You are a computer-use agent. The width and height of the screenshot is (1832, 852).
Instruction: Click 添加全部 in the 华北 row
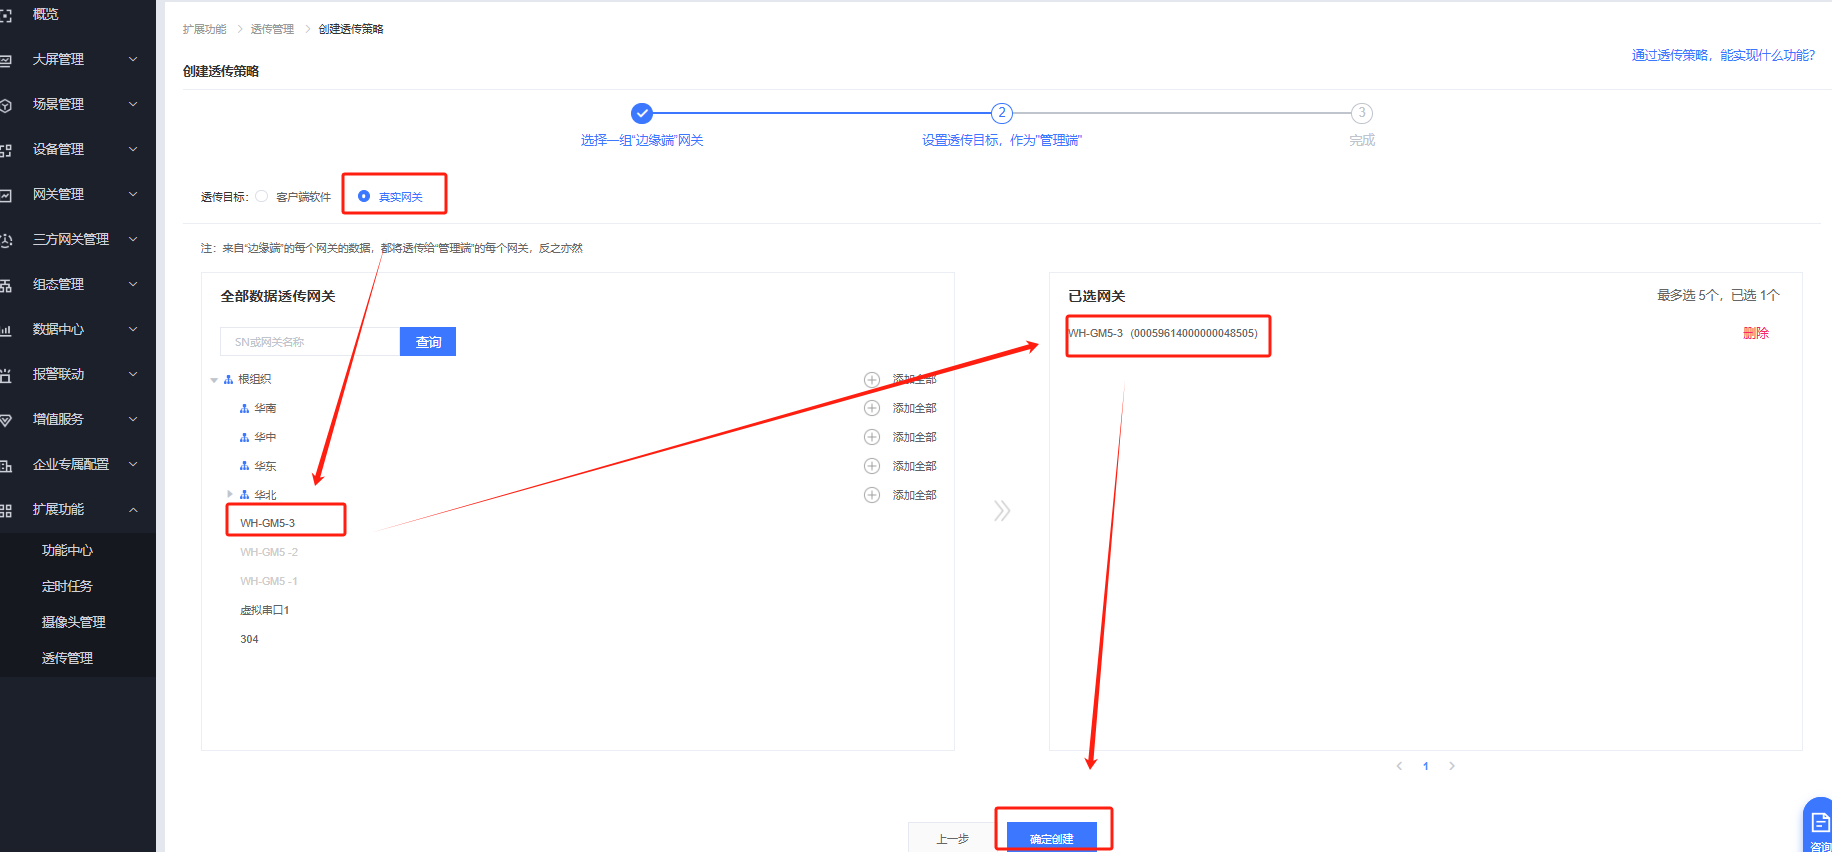[x=914, y=495]
